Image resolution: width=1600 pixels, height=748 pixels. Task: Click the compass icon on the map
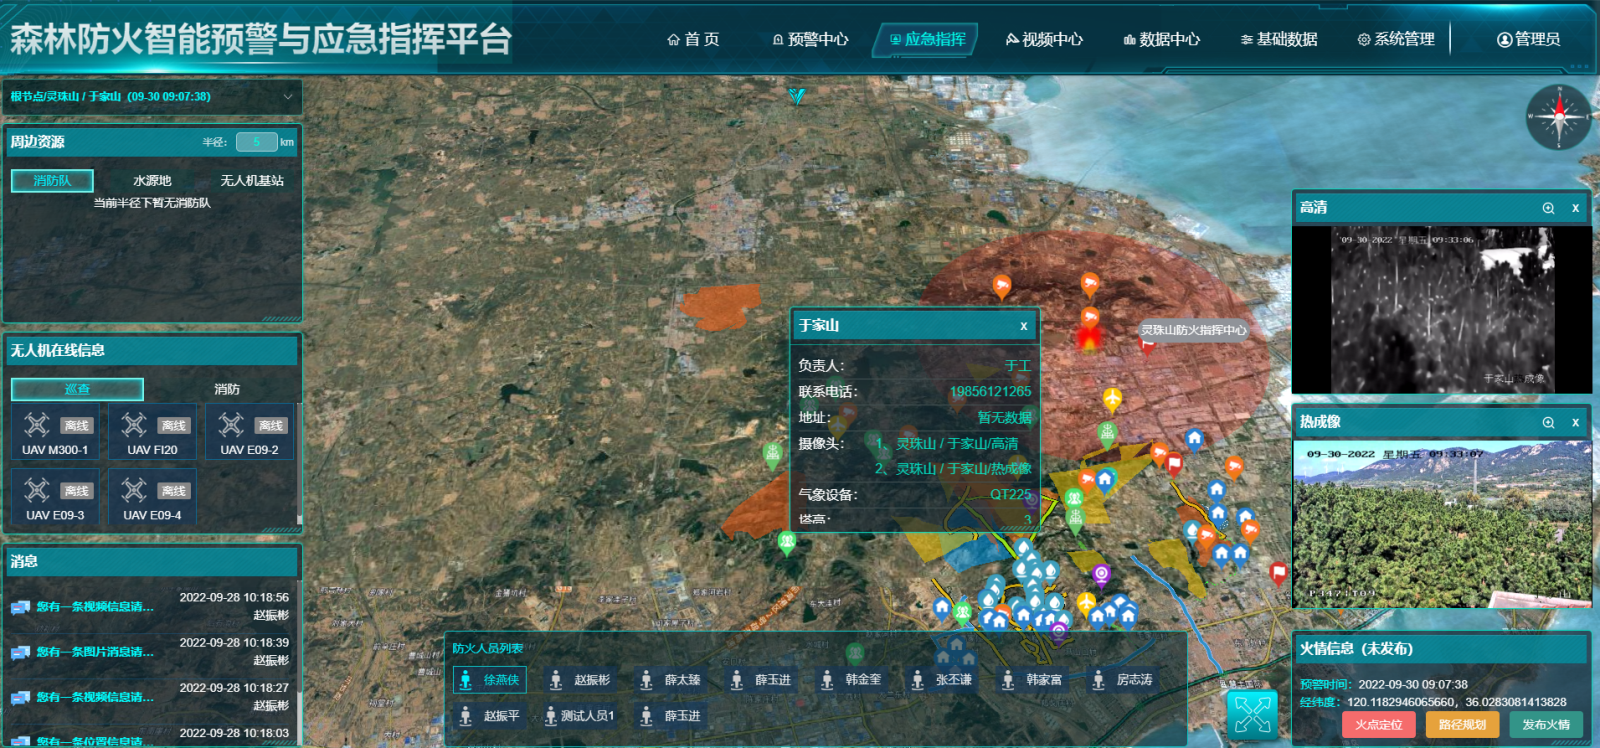(1558, 117)
